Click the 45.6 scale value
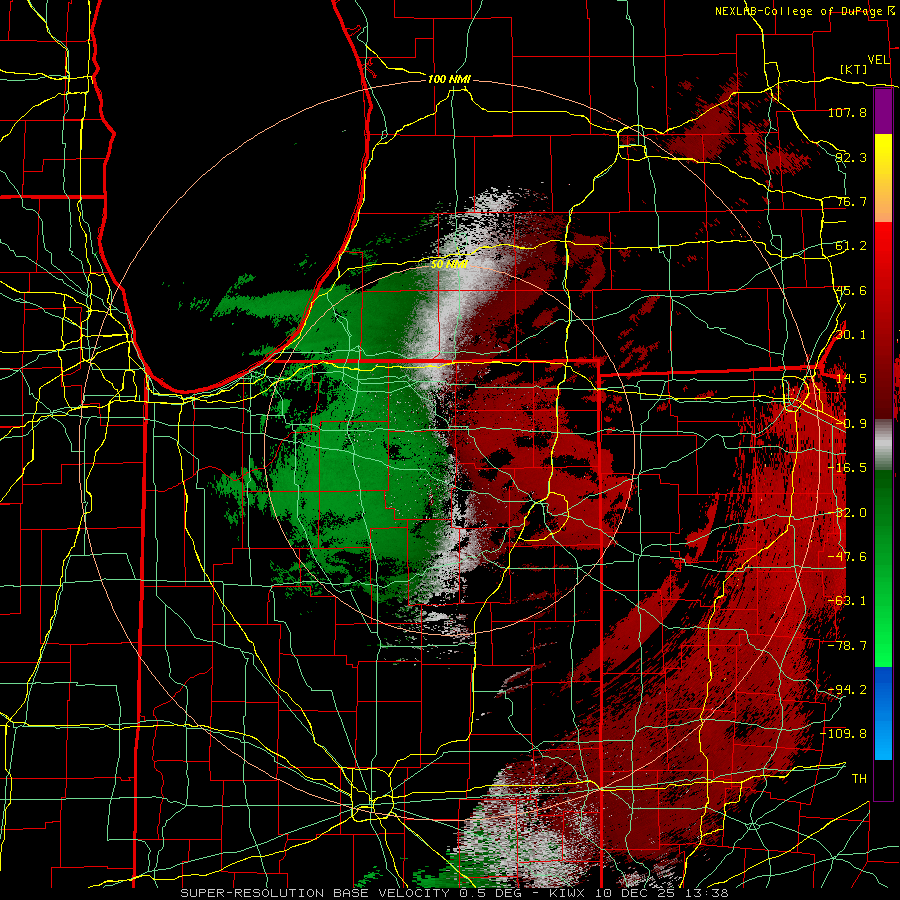The width and height of the screenshot is (900, 900). pos(851,290)
